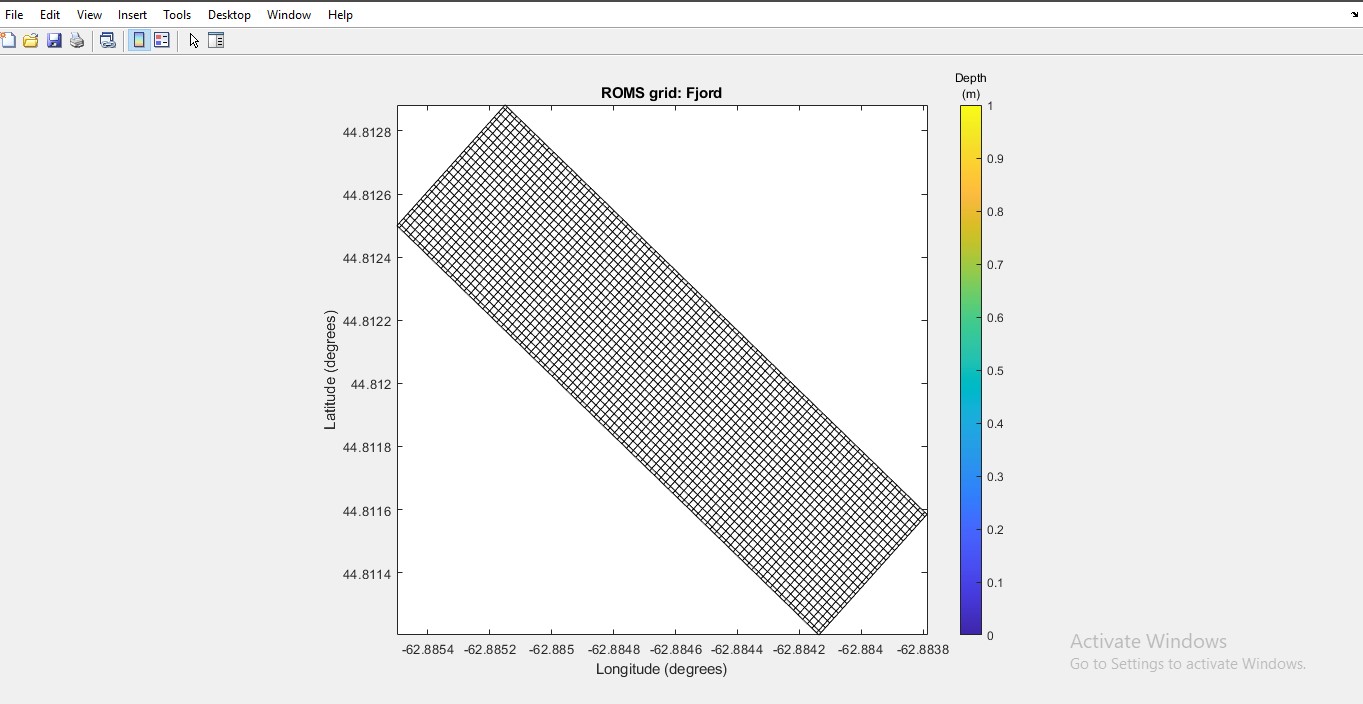The image size is (1363, 704).
Task: Click the dock arrow in the top-right corner
Action: click(1354, 15)
